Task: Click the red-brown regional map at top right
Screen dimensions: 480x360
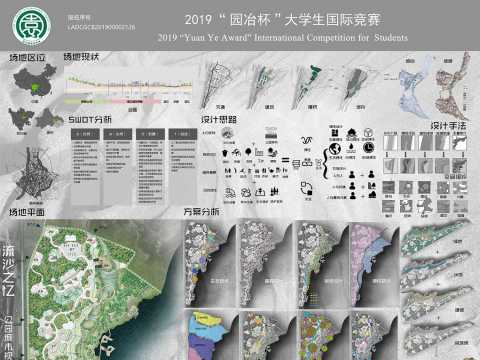Action: pos(452,85)
